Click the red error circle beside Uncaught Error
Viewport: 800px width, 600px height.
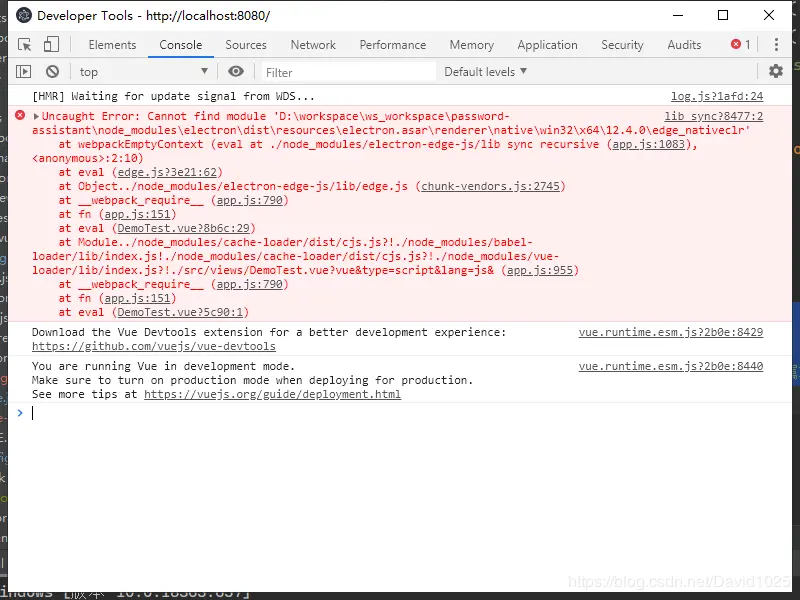coord(20,115)
